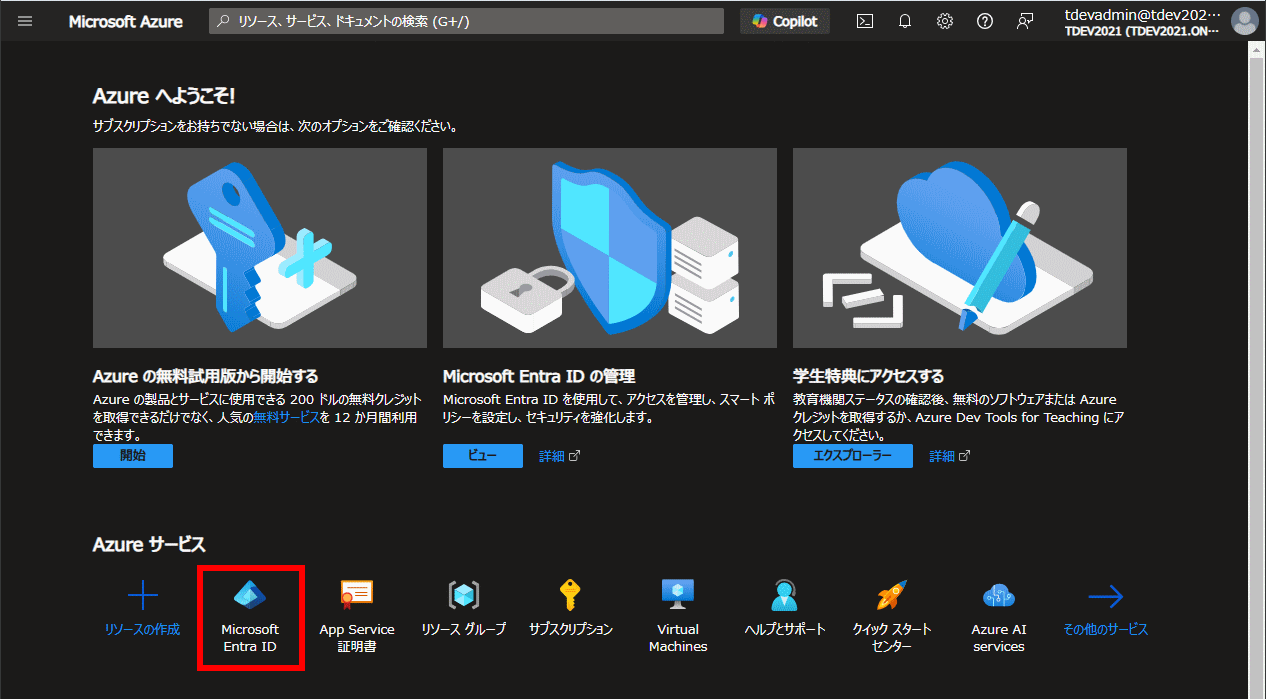The image size is (1266, 699).
Task: Focus the resource search box
Action: 466,21
